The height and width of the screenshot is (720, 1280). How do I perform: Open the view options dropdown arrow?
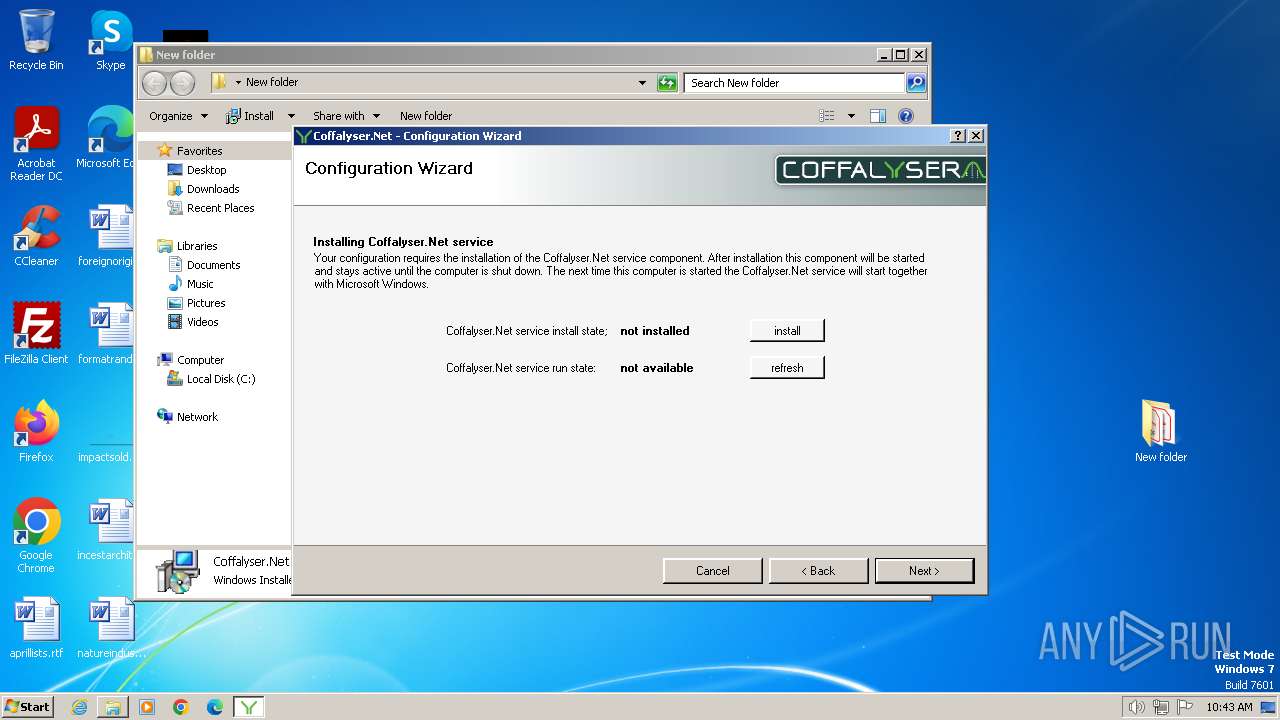click(x=851, y=116)
